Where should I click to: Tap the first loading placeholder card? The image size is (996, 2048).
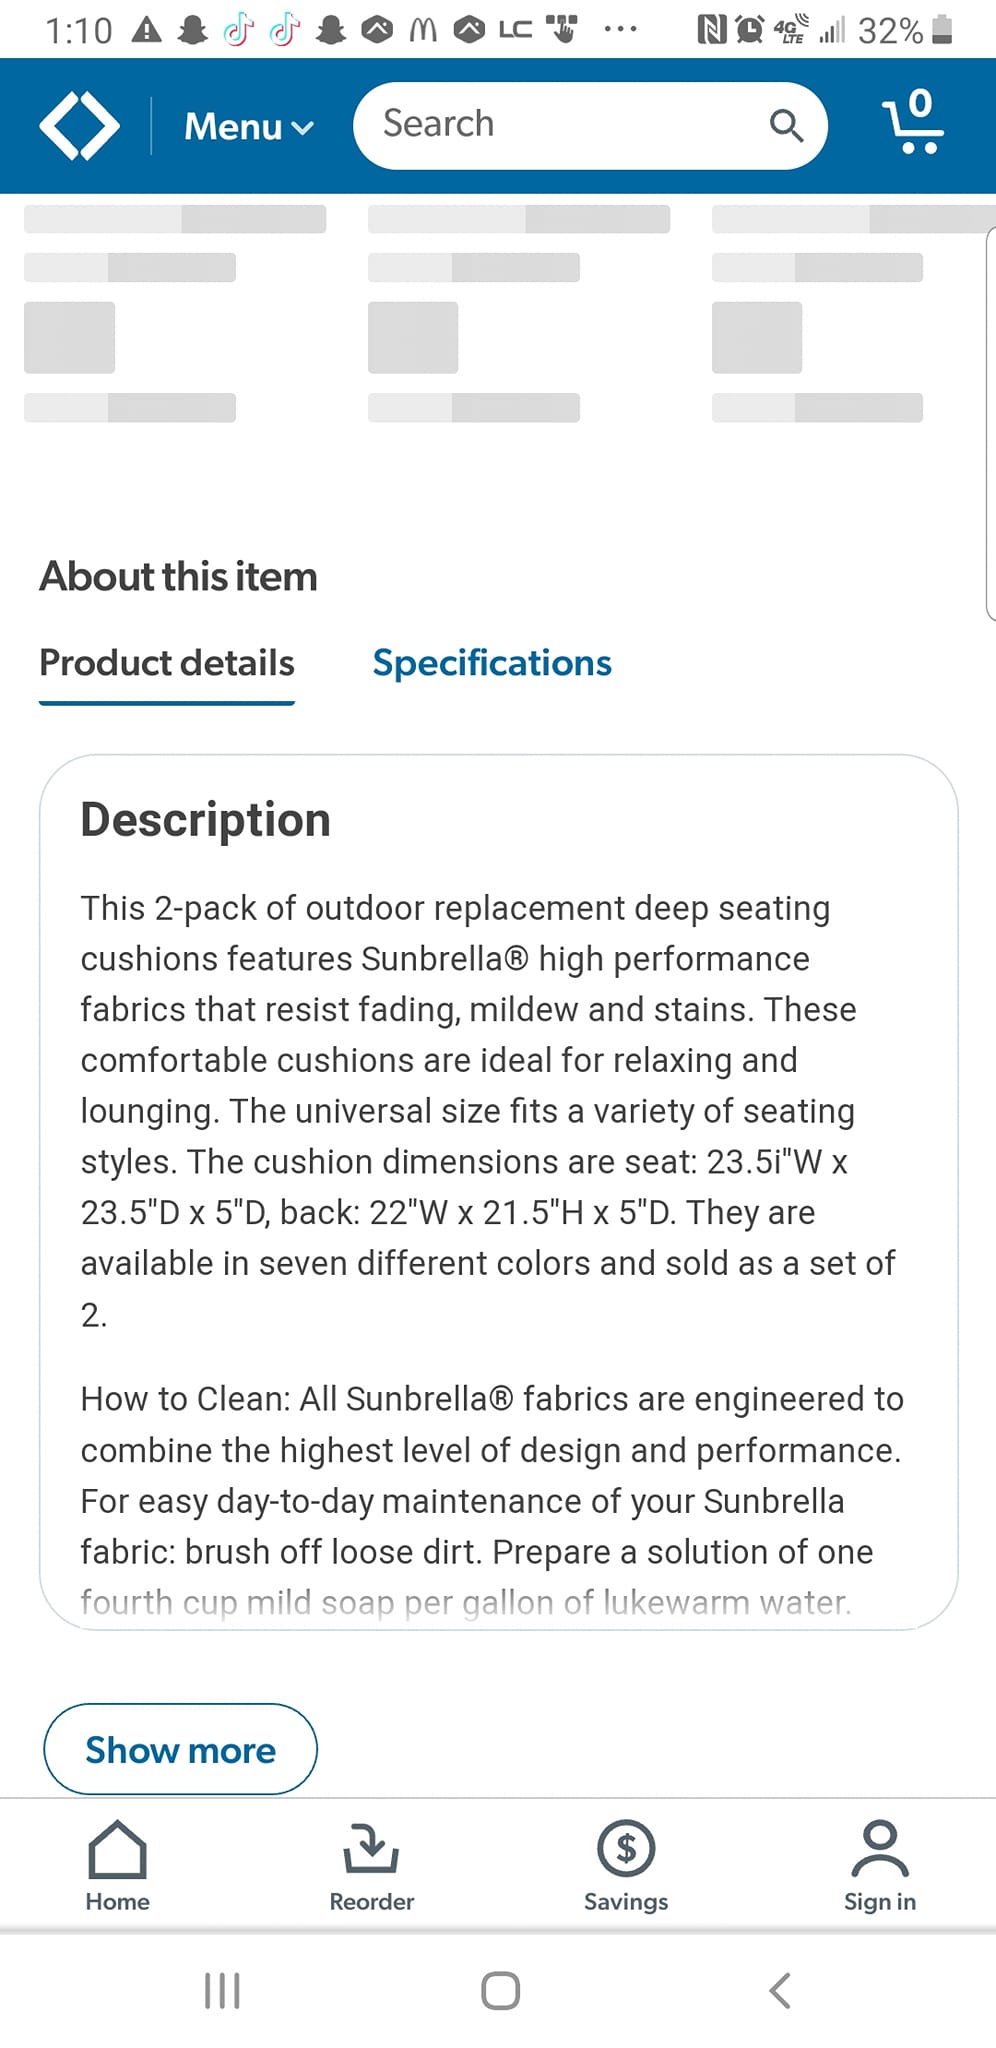(175, 313)
